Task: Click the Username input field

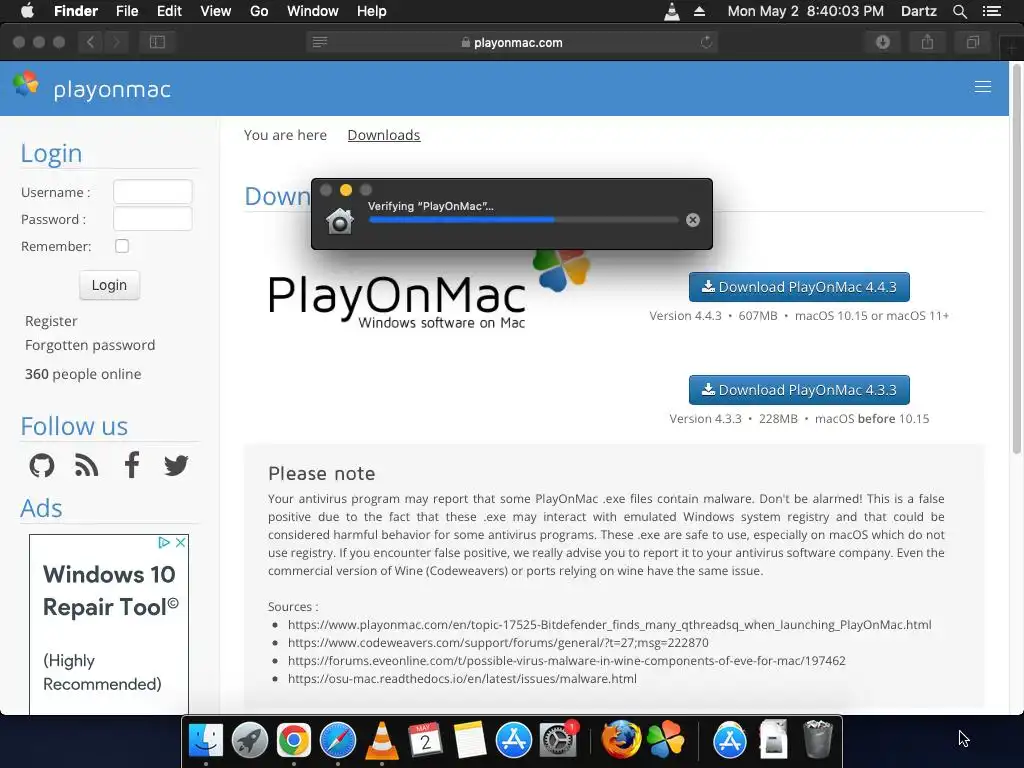Action: (152, 192)
